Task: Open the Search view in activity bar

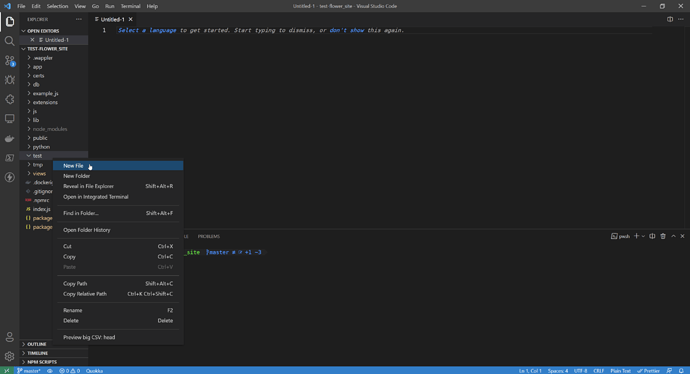Action: [9, 41]
